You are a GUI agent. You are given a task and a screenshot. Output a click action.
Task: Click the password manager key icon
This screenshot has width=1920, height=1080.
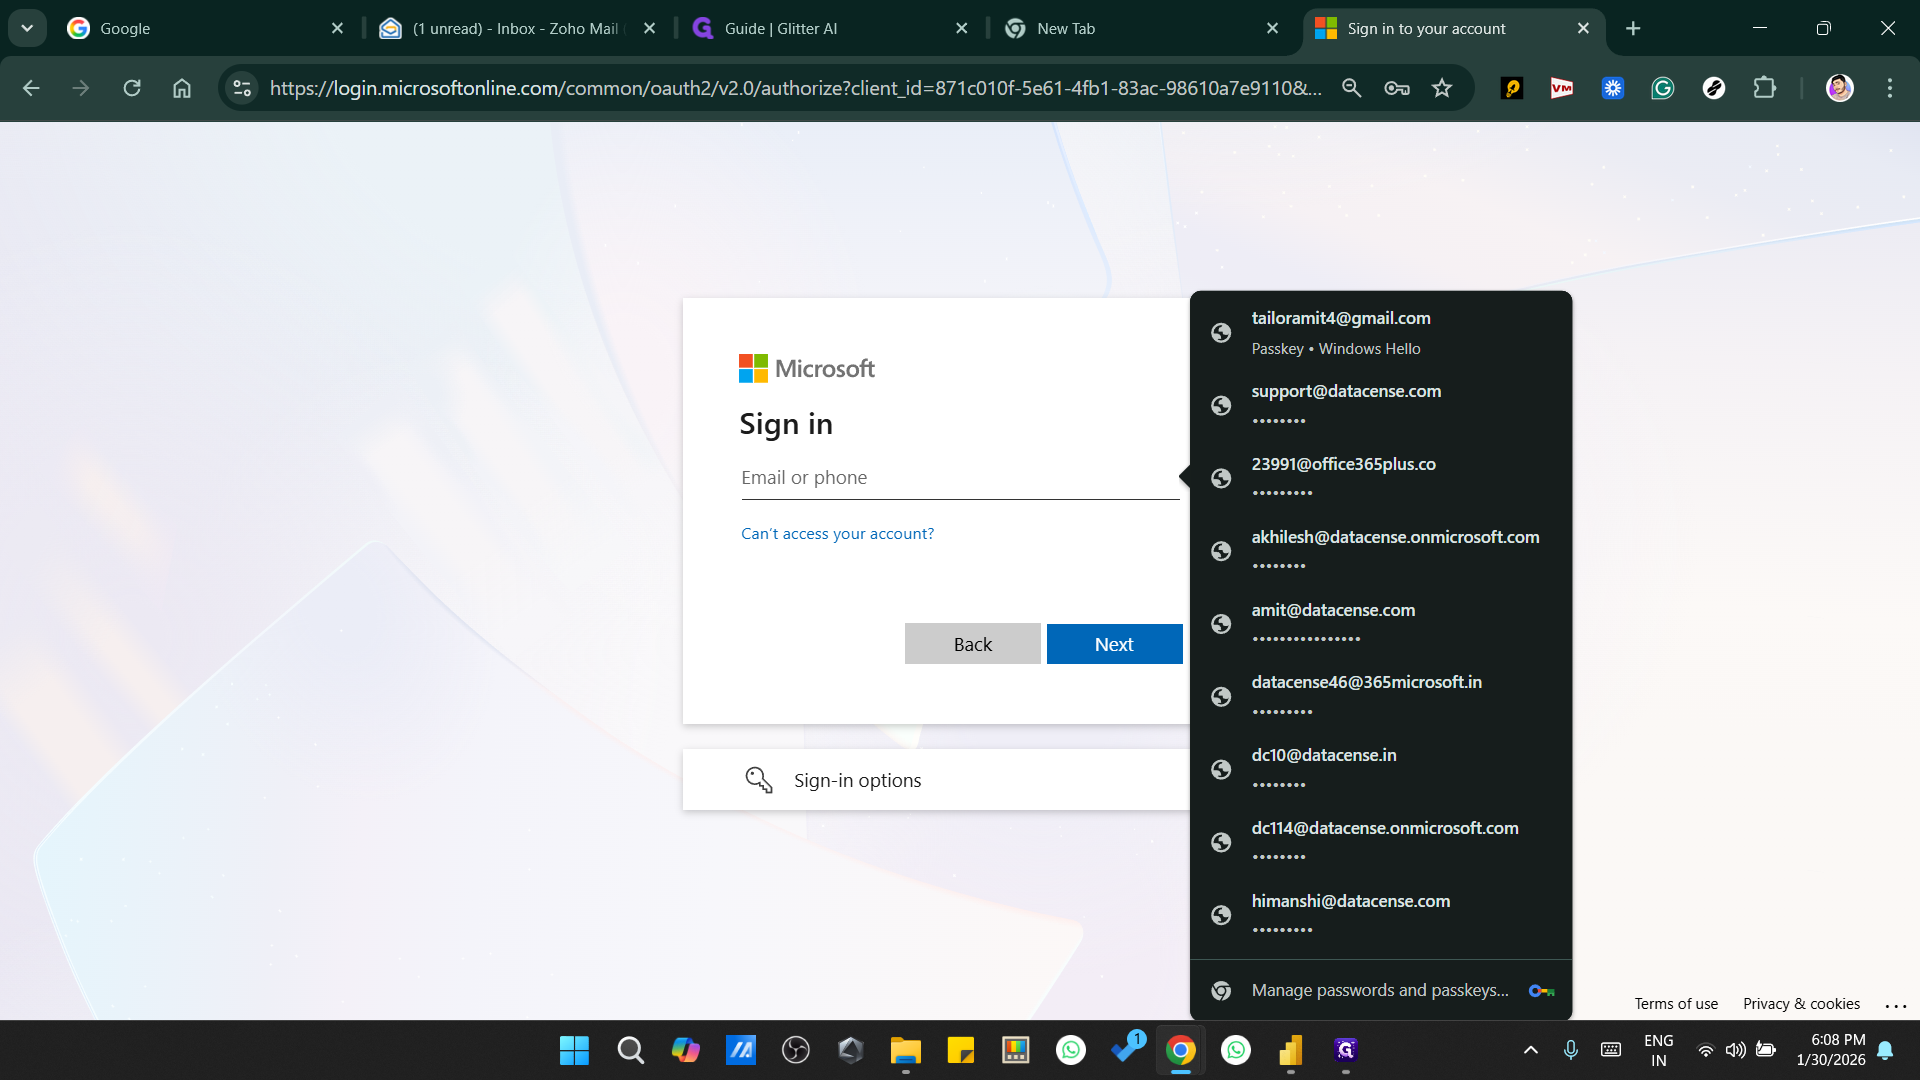click(x=1397, y=88)
